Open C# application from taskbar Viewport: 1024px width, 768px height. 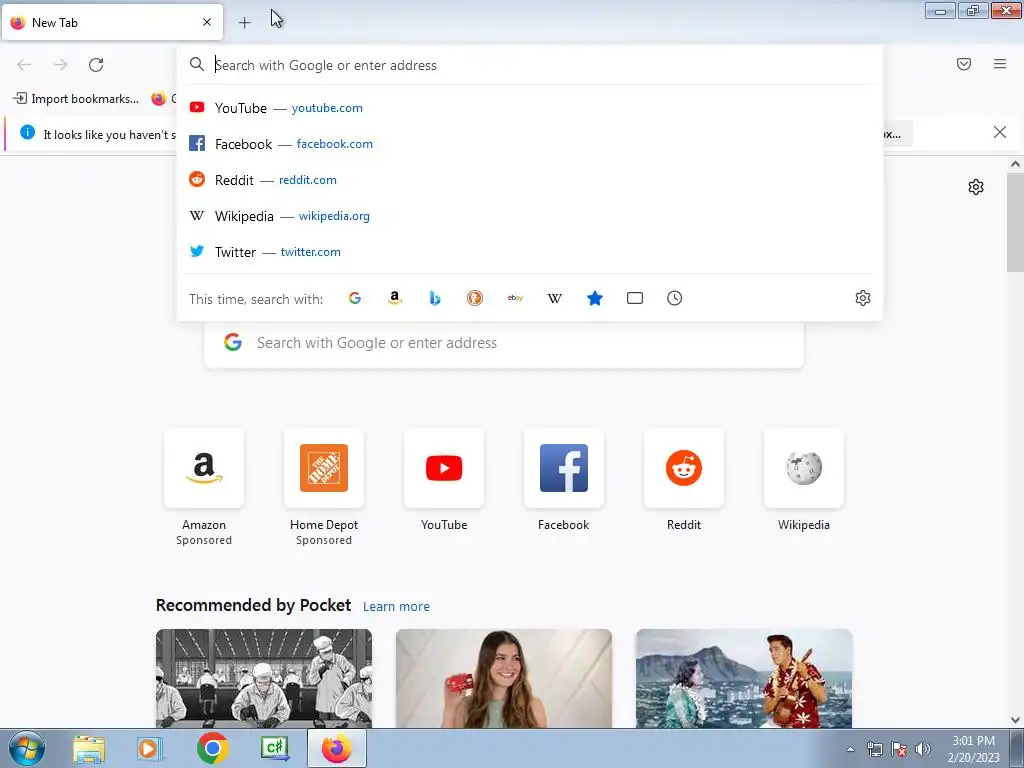[274, 749]
